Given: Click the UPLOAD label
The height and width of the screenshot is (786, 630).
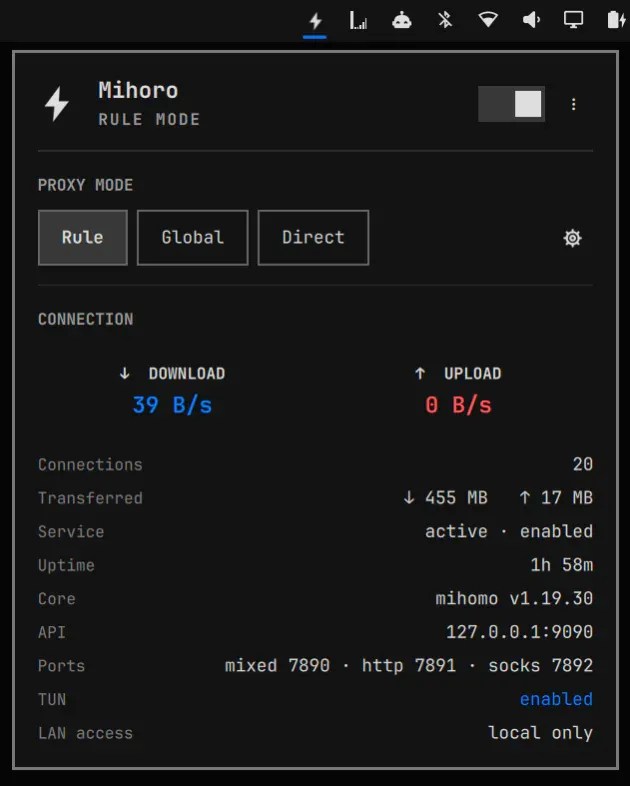Looking at the screenshot, I should (x=472, y=373).
